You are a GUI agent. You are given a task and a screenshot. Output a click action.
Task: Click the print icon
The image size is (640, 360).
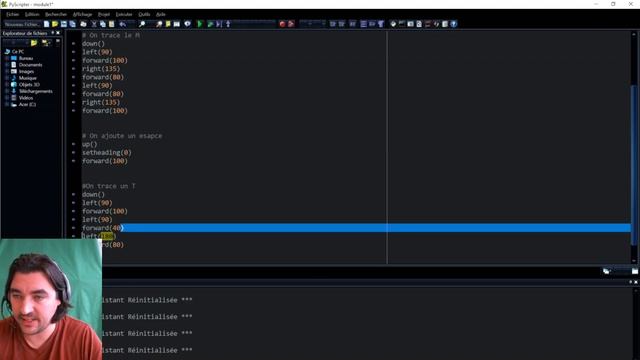point(83,24)
